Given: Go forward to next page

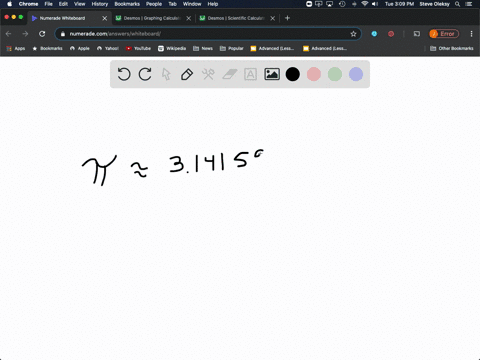Looking at the screenshot, I should pyautogui.click(x=25, y=34).
